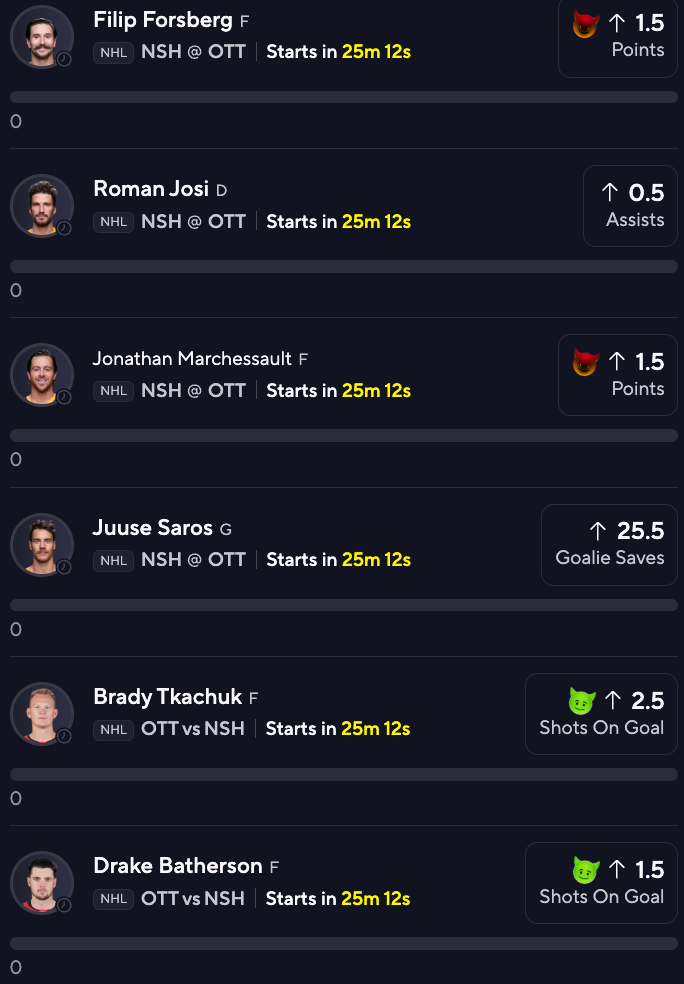This screenshot has height=984, width=684.
Task: Click the NHL league tag for Juuse Saros
Action: point(113,560)
